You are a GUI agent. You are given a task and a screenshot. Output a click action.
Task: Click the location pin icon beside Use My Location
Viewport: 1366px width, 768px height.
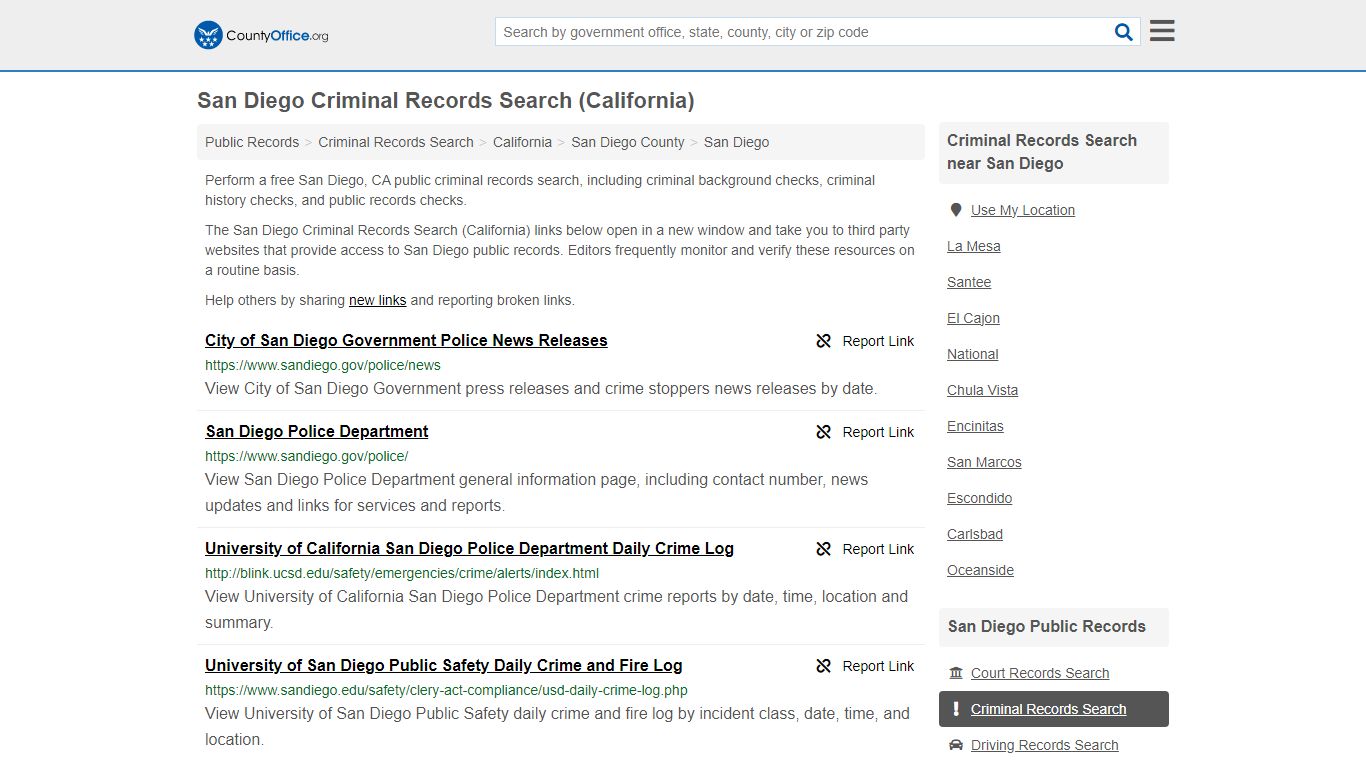point(956,210)
